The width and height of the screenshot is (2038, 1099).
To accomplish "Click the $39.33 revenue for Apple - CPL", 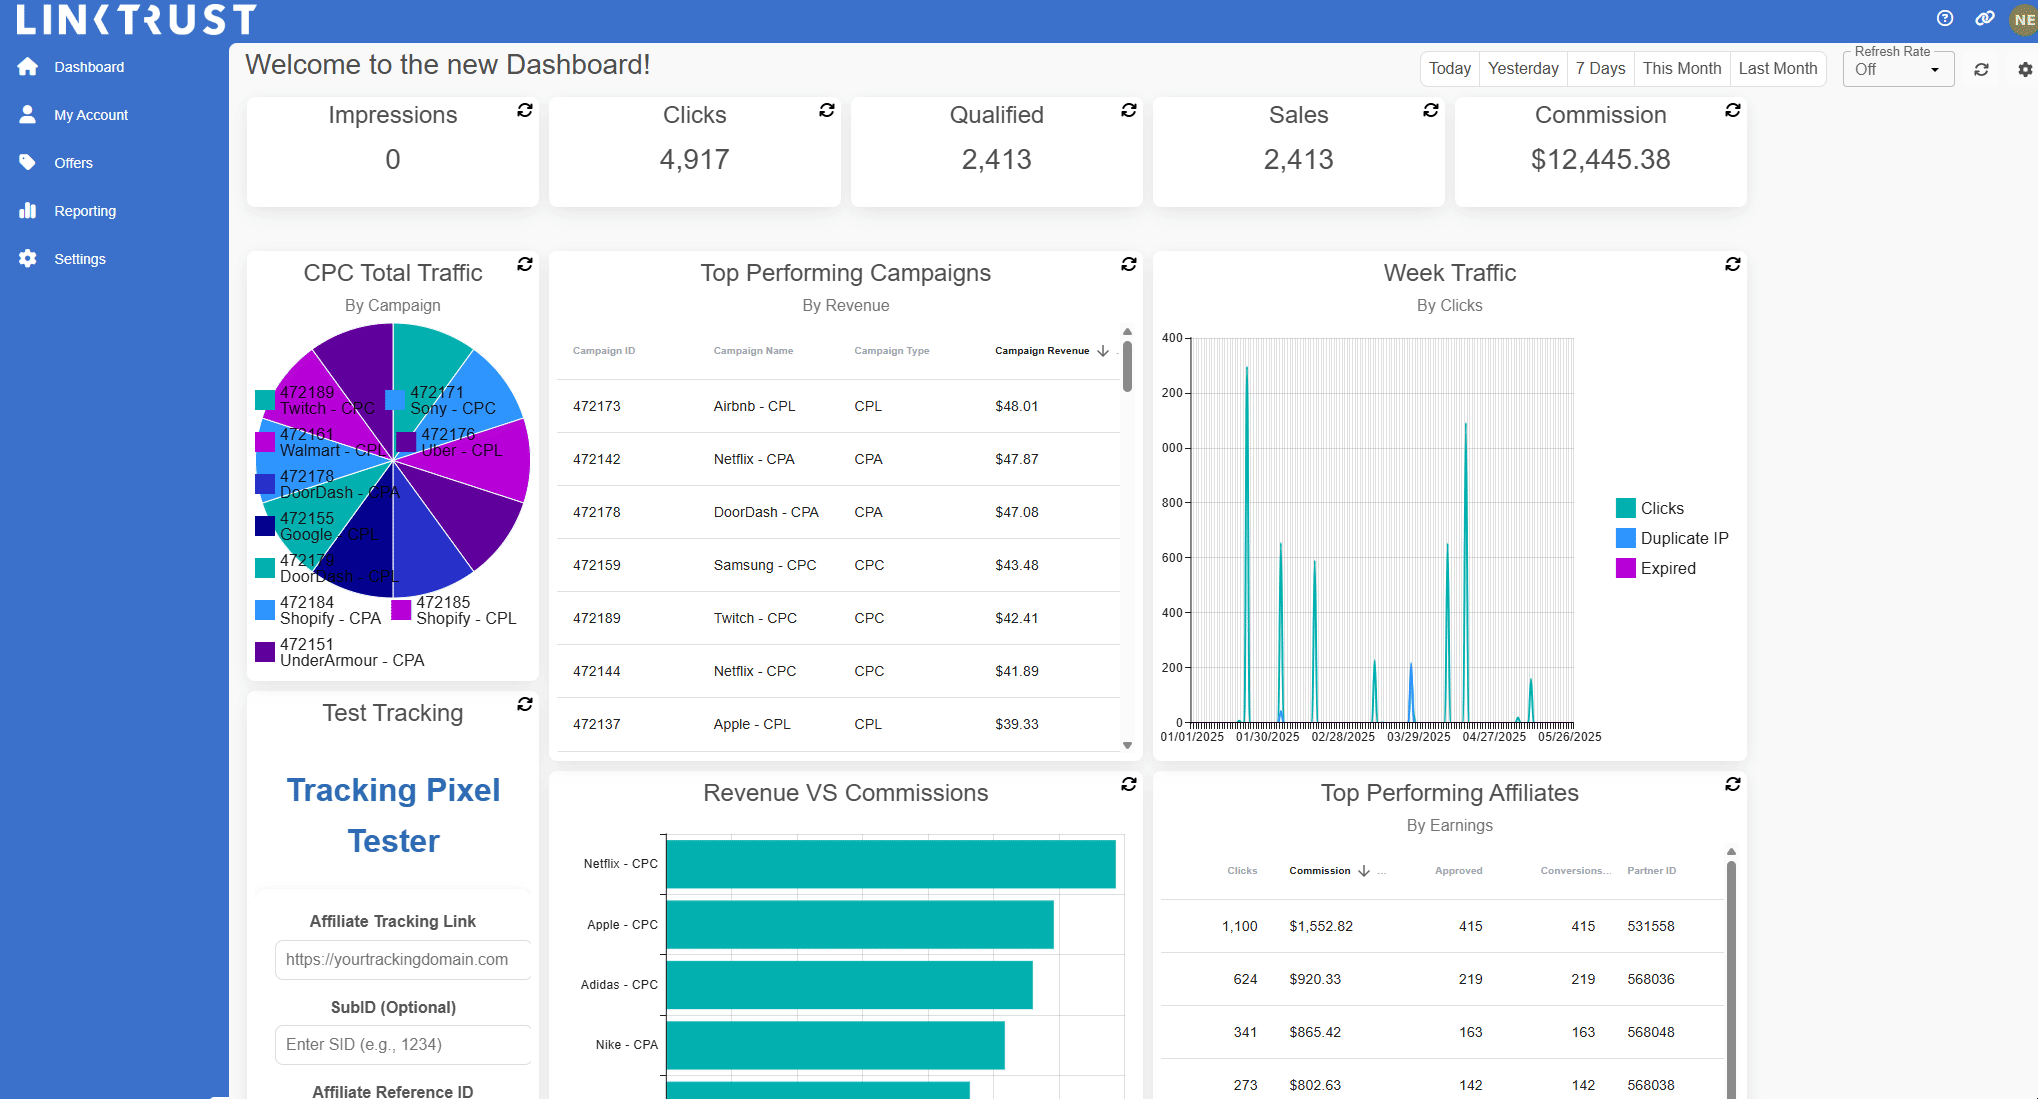I will tap(1016, 724).
